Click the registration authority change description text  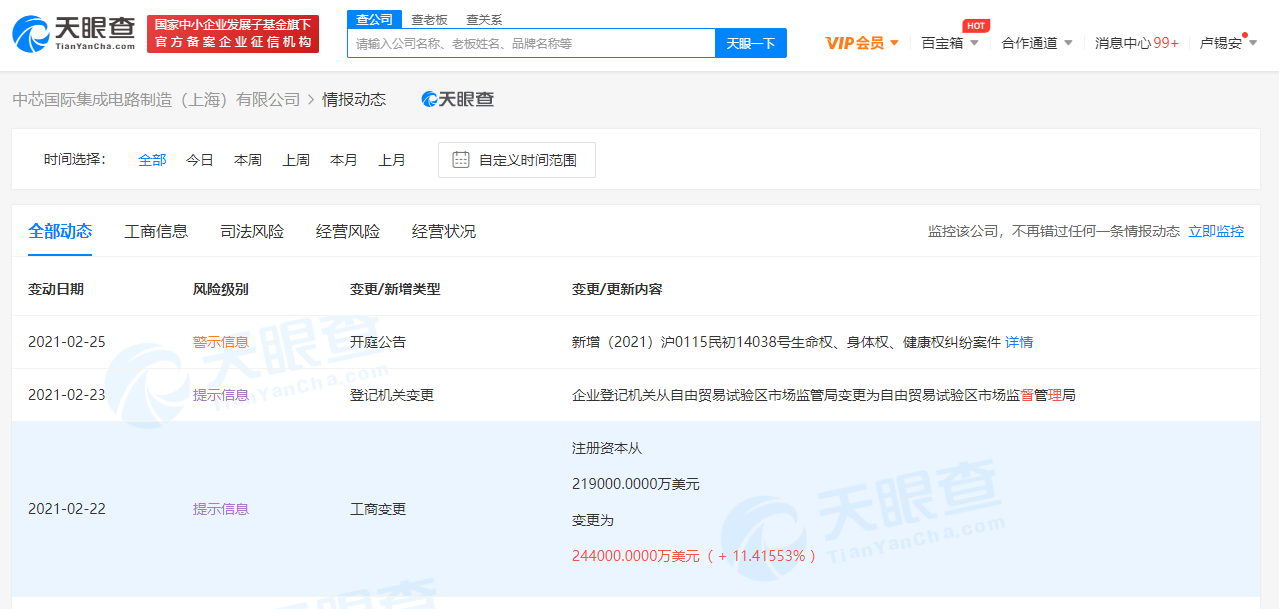tap(824, 395)
